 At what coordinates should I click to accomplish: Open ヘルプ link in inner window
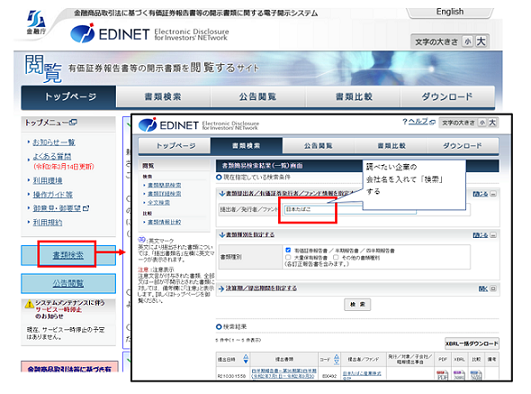[x=419, y=121]
